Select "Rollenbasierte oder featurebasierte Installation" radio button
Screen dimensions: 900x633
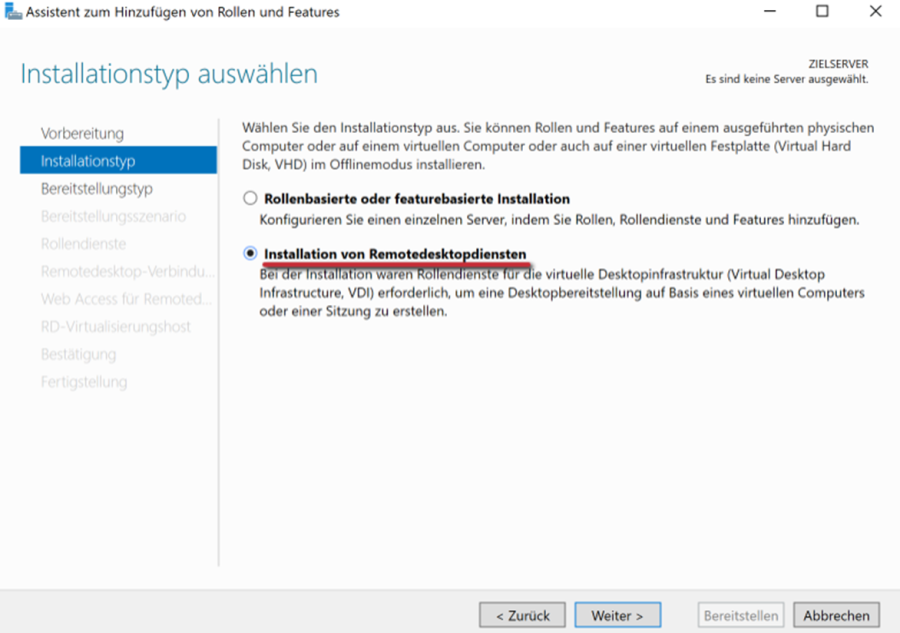coord(250,199)
